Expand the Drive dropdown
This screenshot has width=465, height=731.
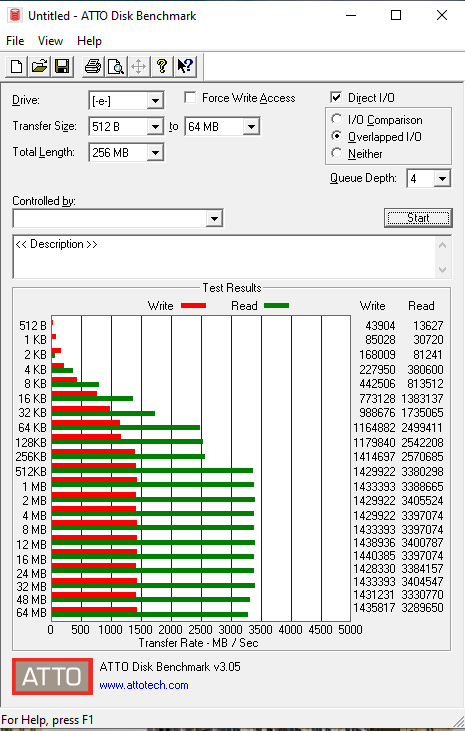[155, 101]
